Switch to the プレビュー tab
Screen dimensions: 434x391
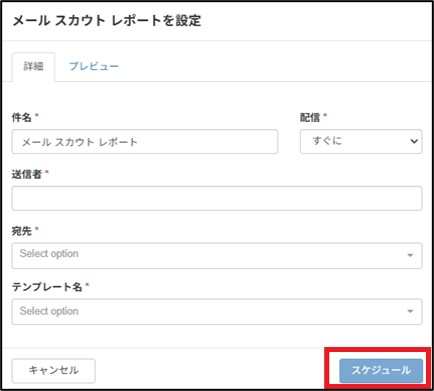(x=94, y=66)
